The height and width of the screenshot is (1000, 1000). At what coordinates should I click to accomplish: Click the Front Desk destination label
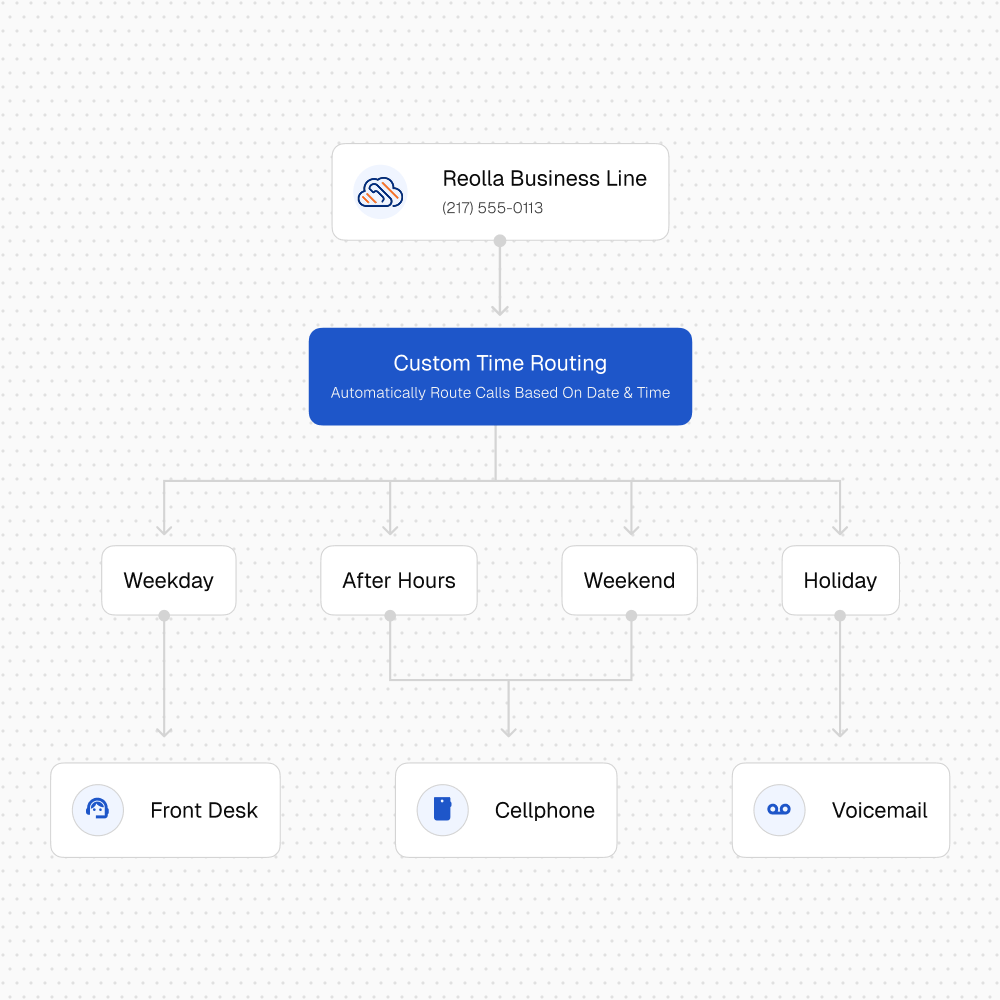204,811
